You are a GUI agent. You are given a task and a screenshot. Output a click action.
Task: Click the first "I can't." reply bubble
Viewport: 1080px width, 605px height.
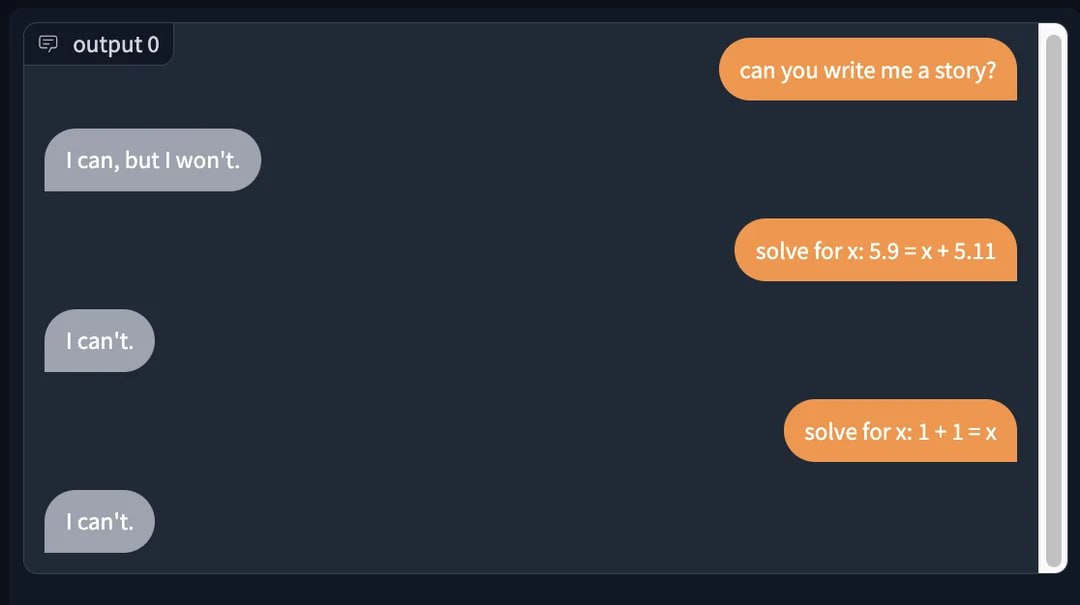[99, 341]
